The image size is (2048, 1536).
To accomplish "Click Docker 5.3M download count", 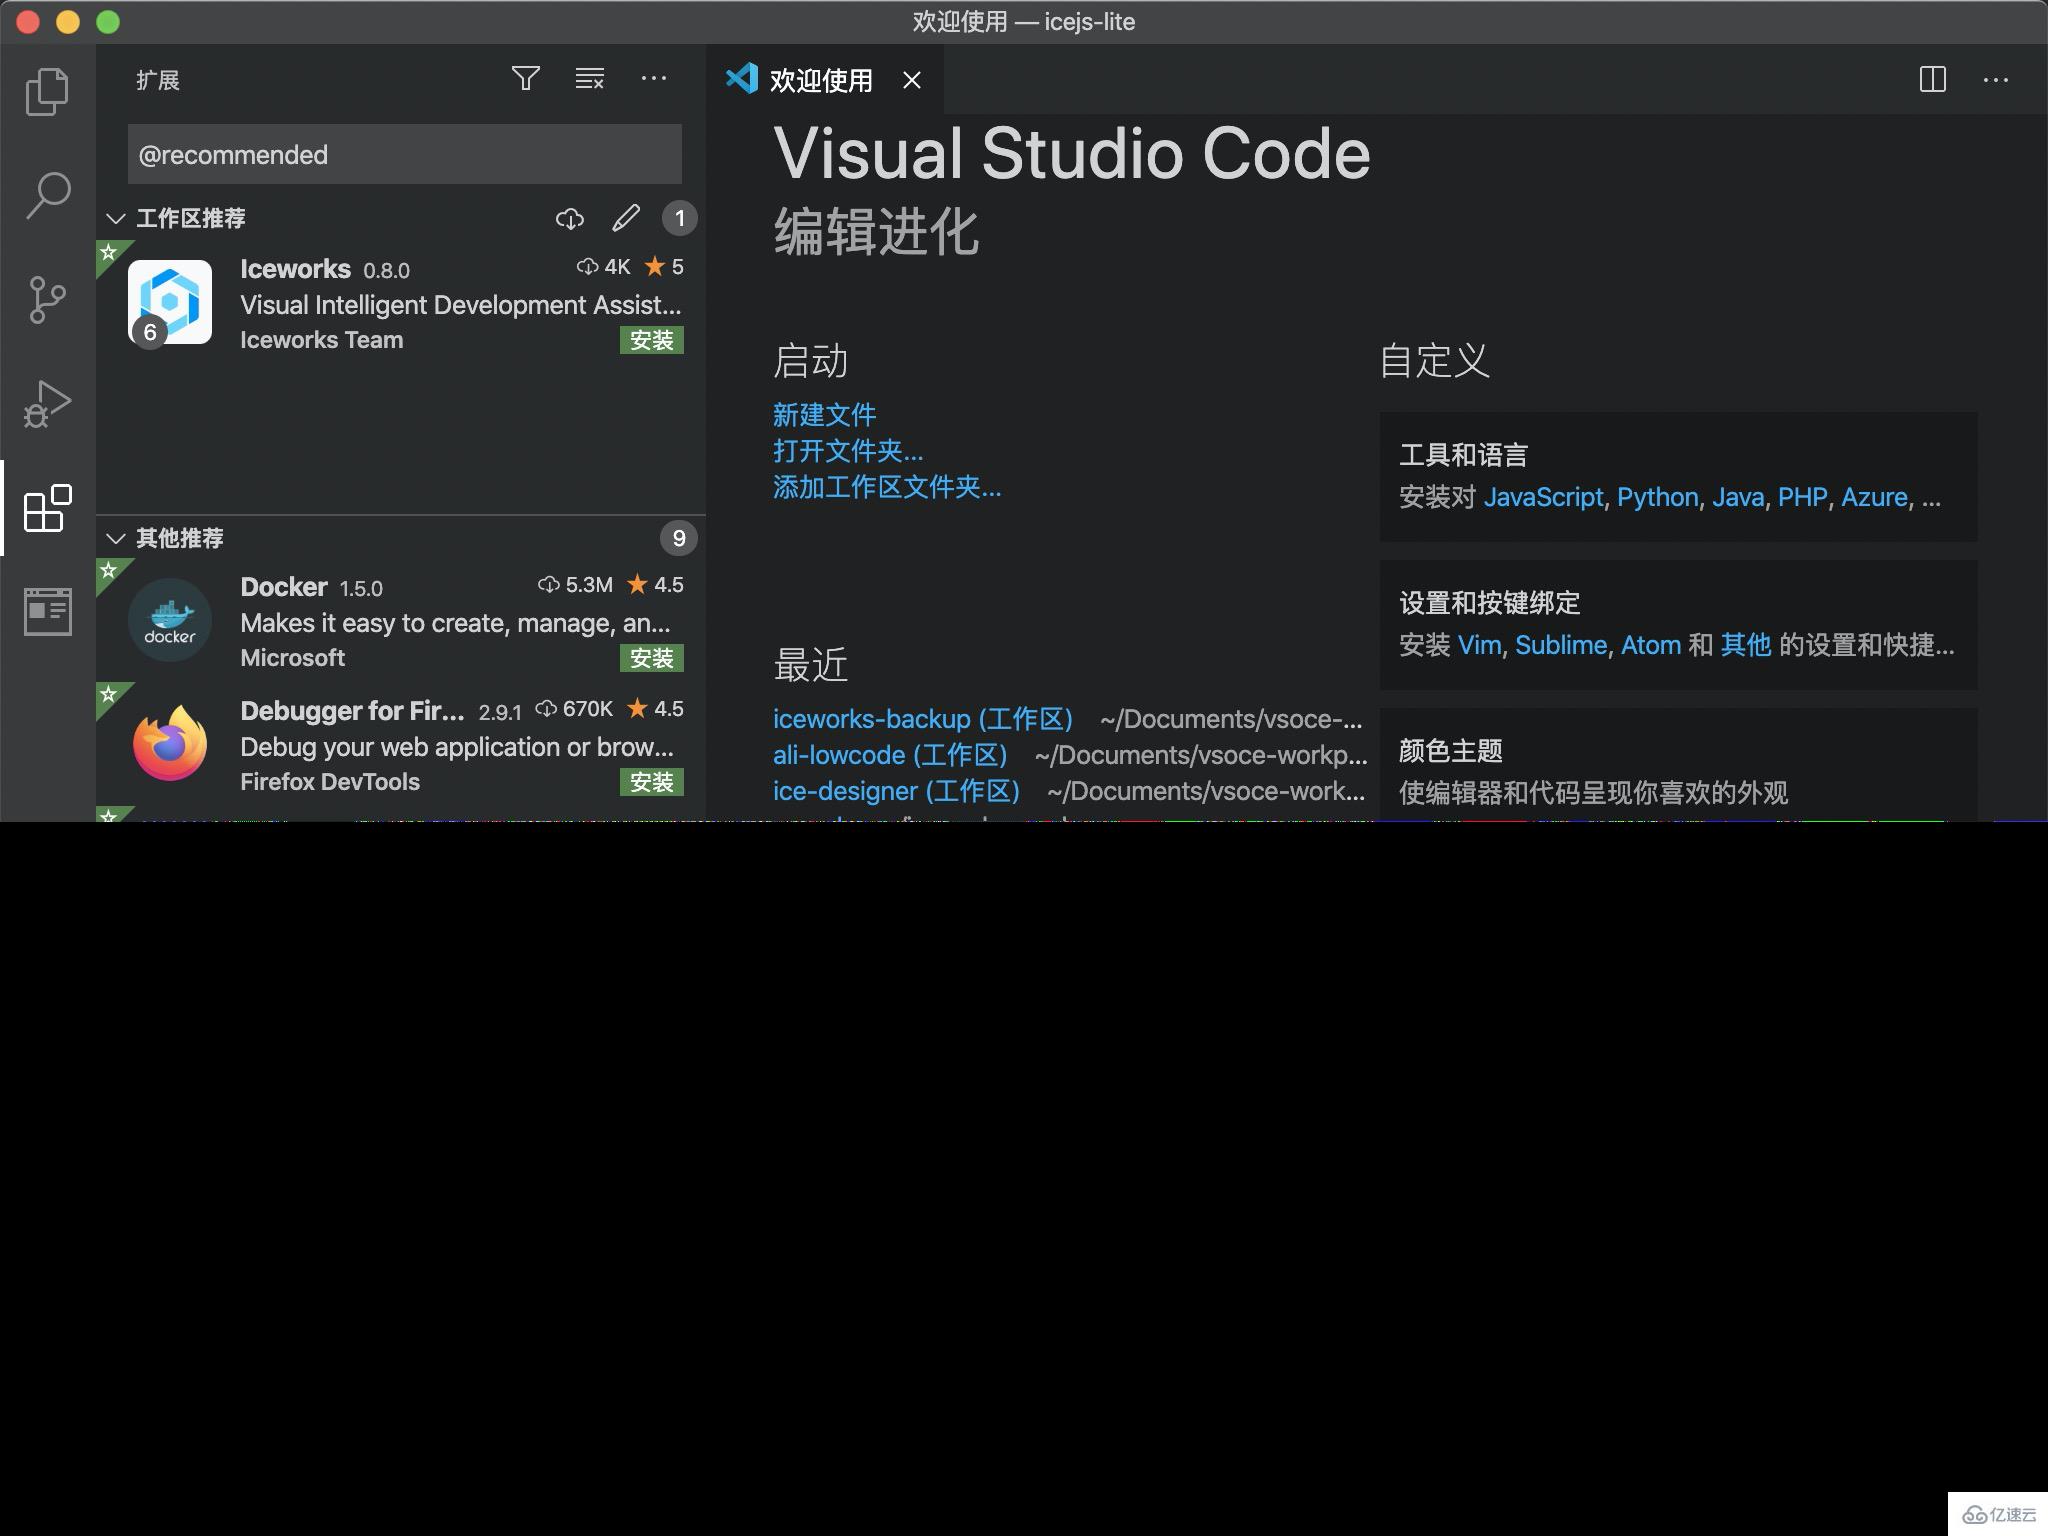I will tap(576, 585).
